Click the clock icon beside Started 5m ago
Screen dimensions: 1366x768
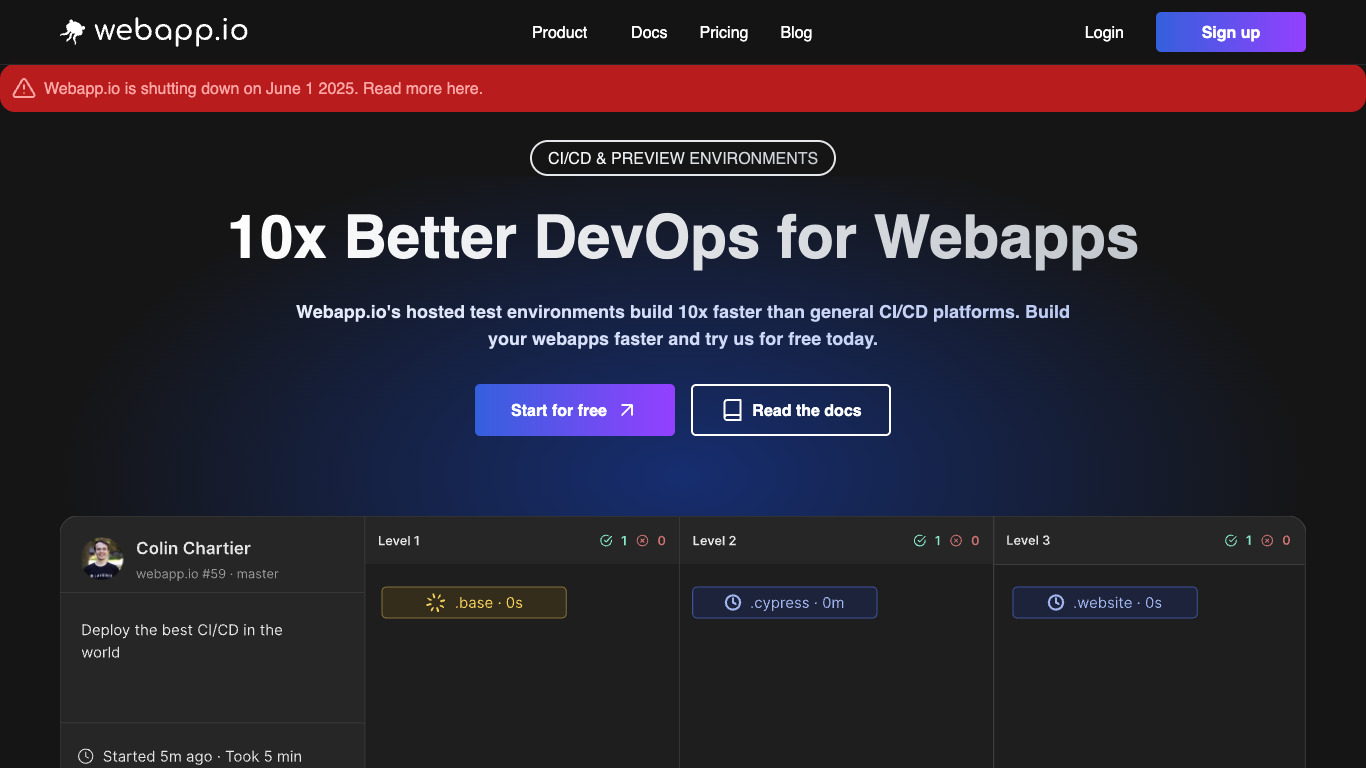(86, 756)
